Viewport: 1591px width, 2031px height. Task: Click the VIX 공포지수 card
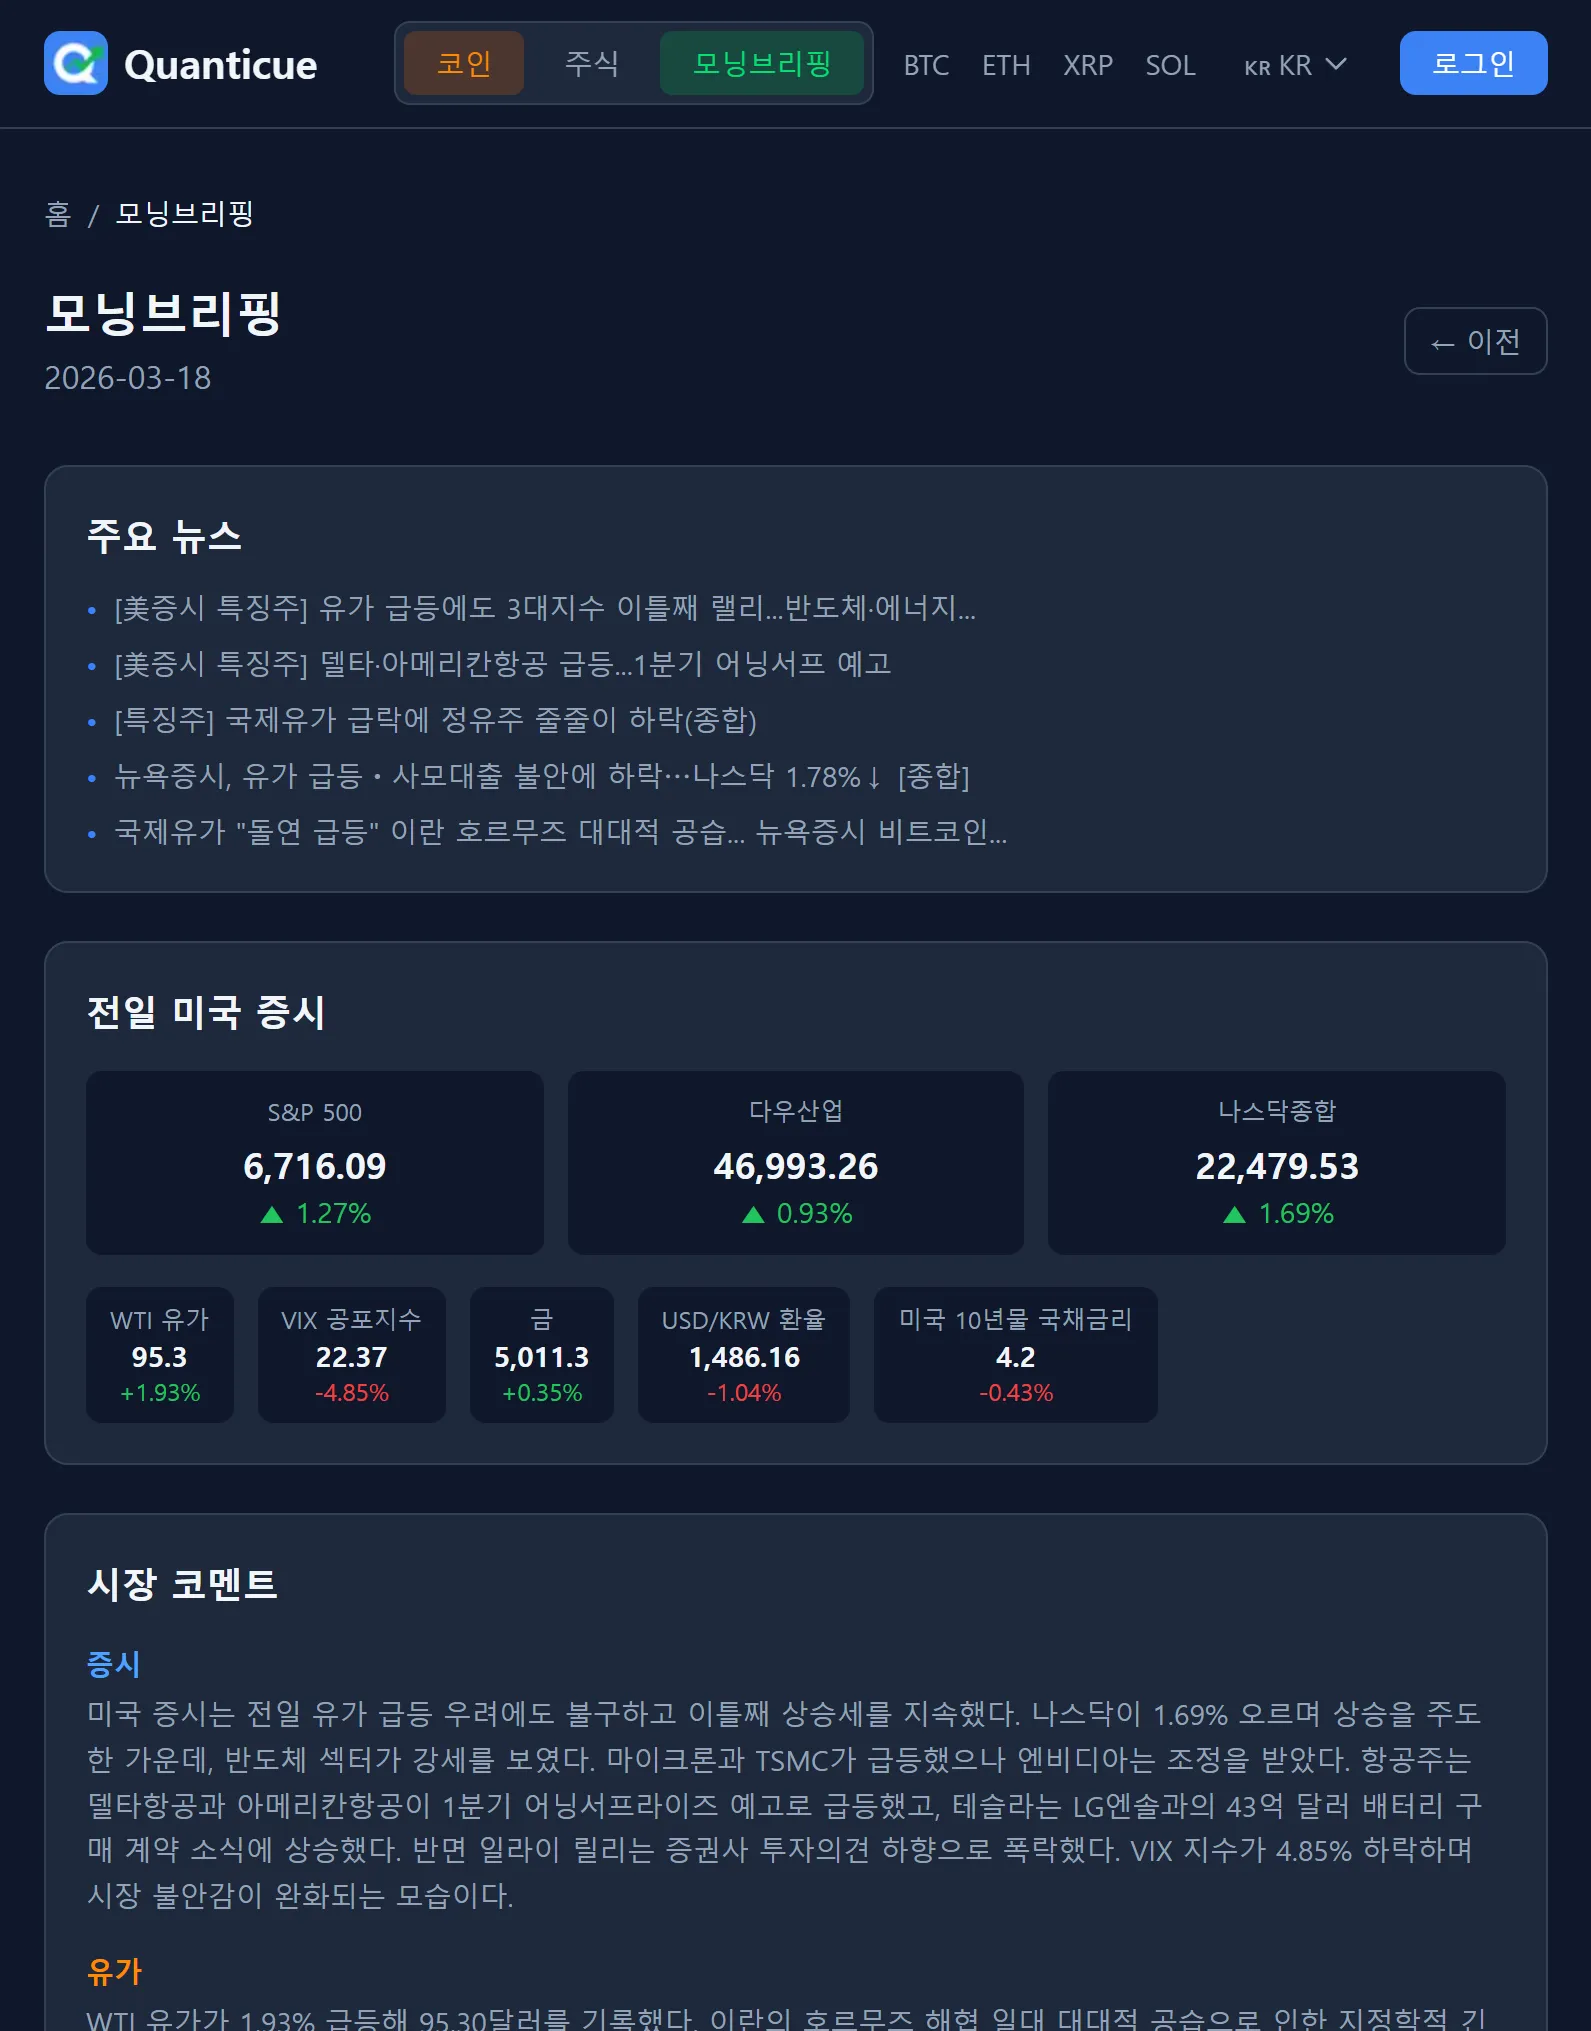pyautogui.click(x=351, y=1355)
